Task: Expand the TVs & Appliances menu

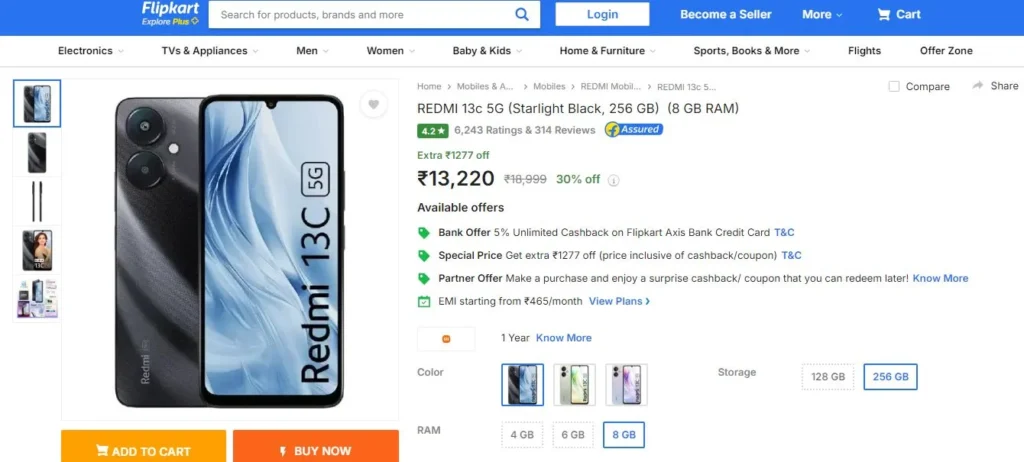Action: click(x=210, y=50)
